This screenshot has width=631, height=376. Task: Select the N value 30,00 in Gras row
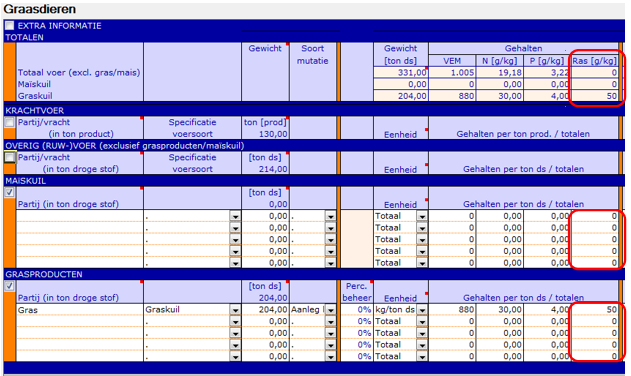(x=500, y=310)
